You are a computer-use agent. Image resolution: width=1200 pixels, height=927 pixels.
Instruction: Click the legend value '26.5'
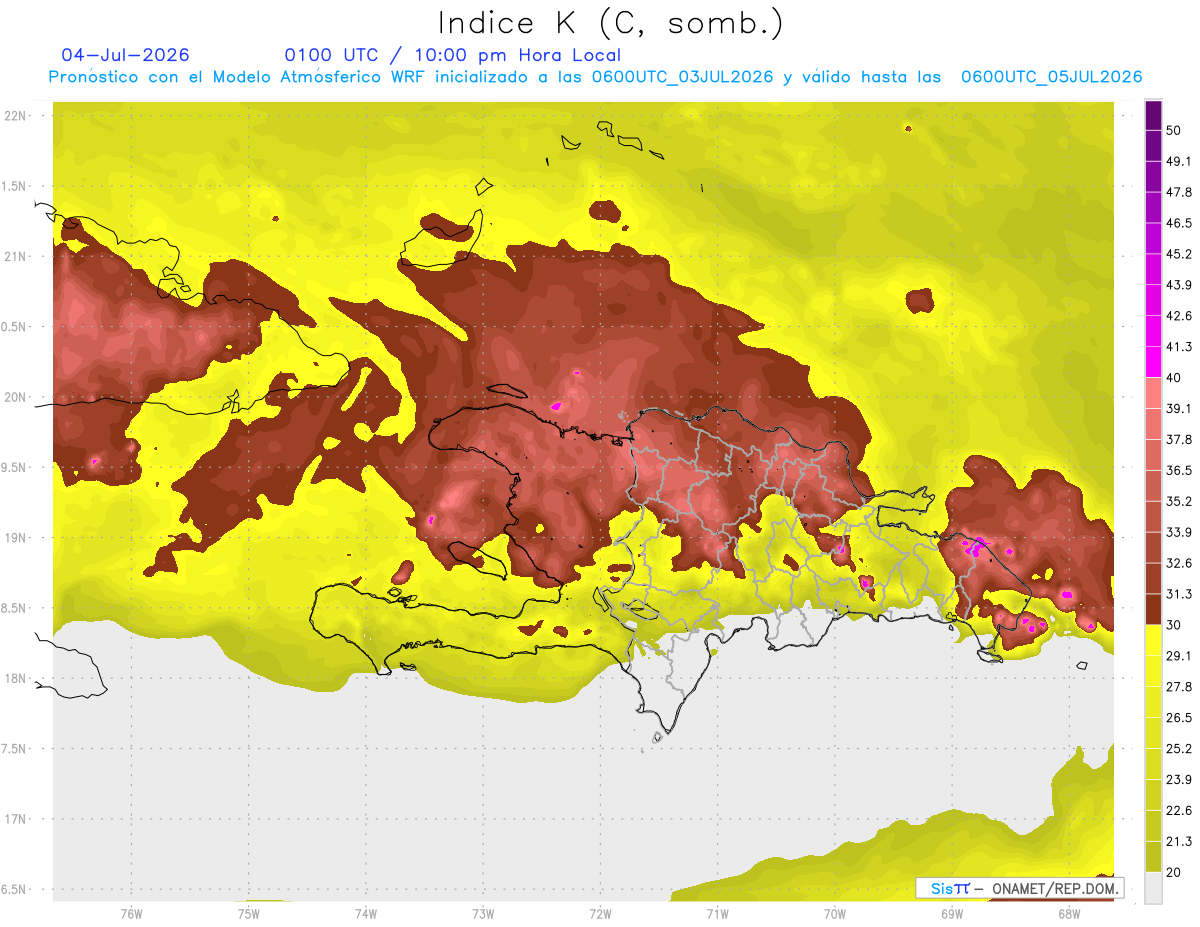tap(1179, 718)
